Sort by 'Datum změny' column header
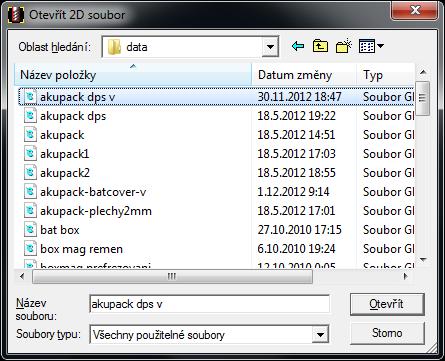The height and width of the screenshot is (361, 445). pyautogui.click(x=304, y=75)
